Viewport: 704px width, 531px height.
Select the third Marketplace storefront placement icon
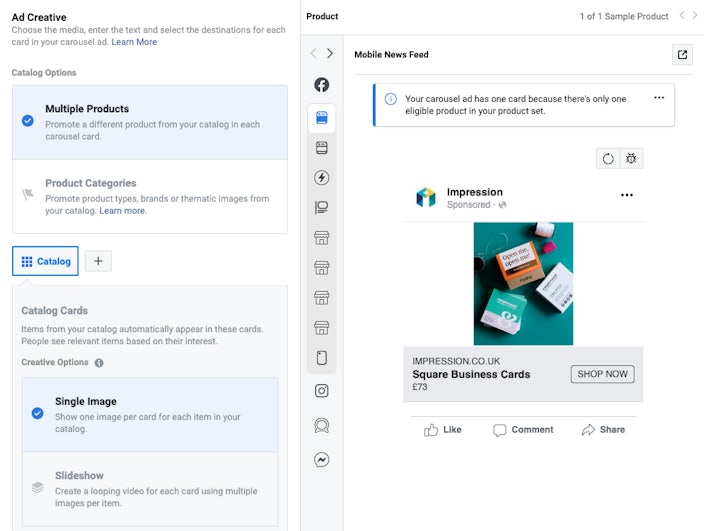(x=321, y=298)
